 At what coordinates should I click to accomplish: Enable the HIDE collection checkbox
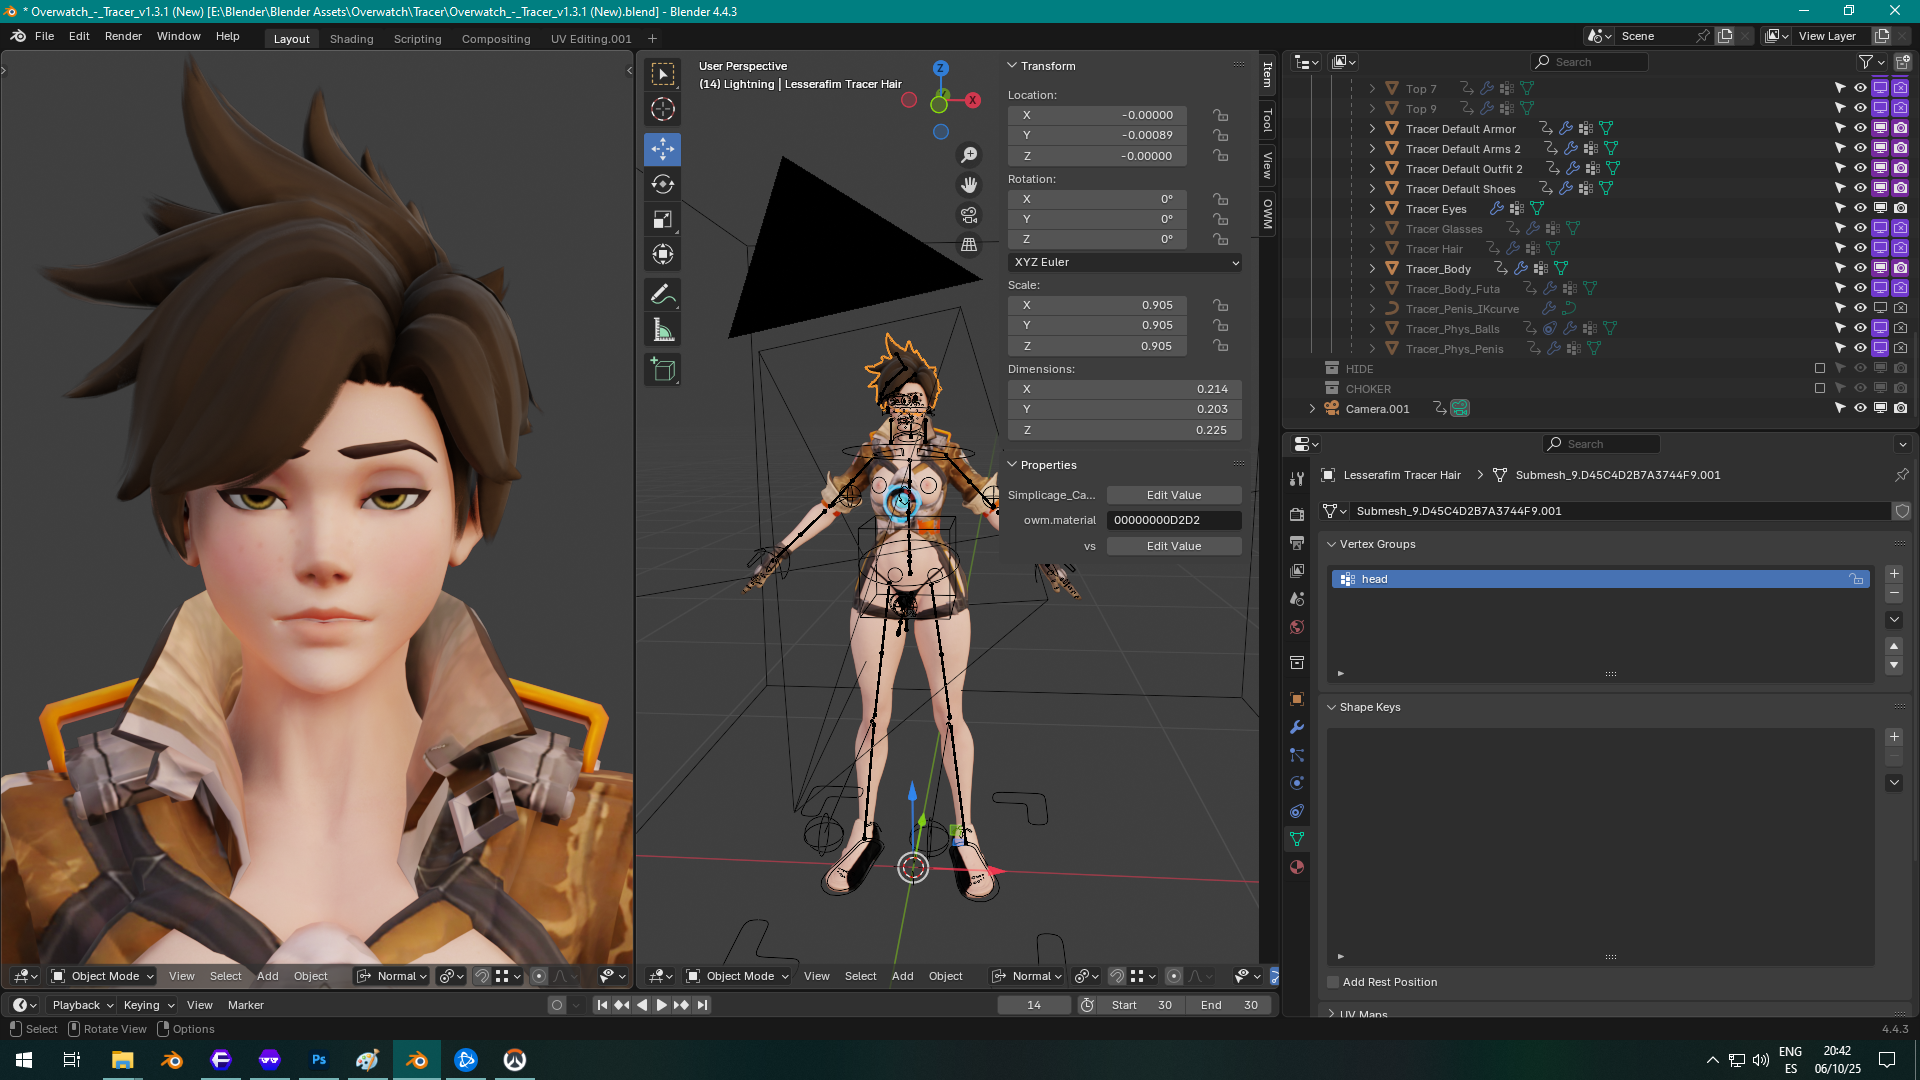(x=1820, y=368)
